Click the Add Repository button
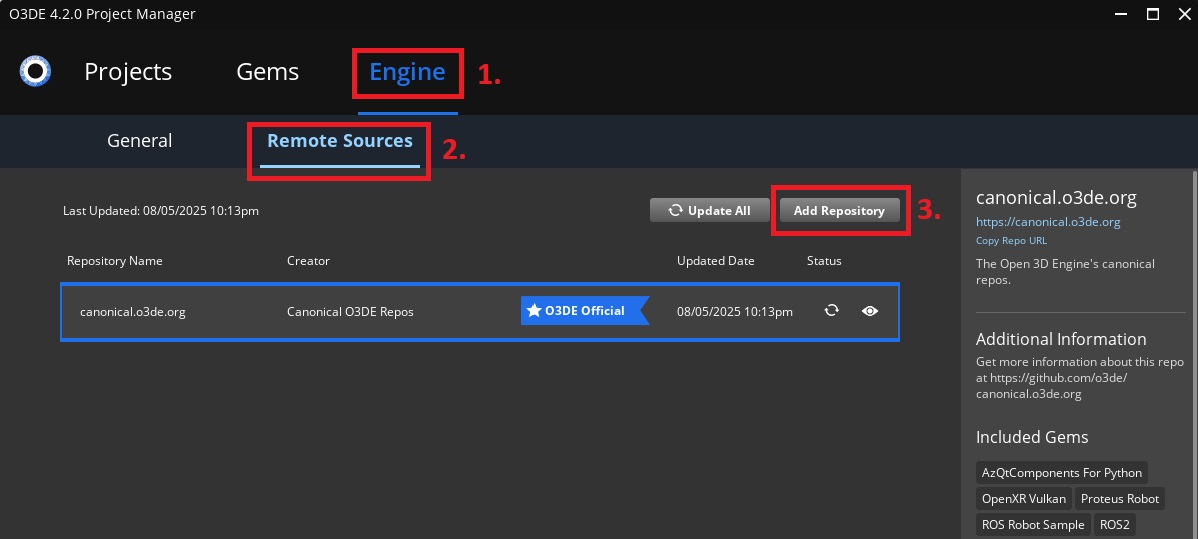 pyautogui.click(x=839, y=210)
